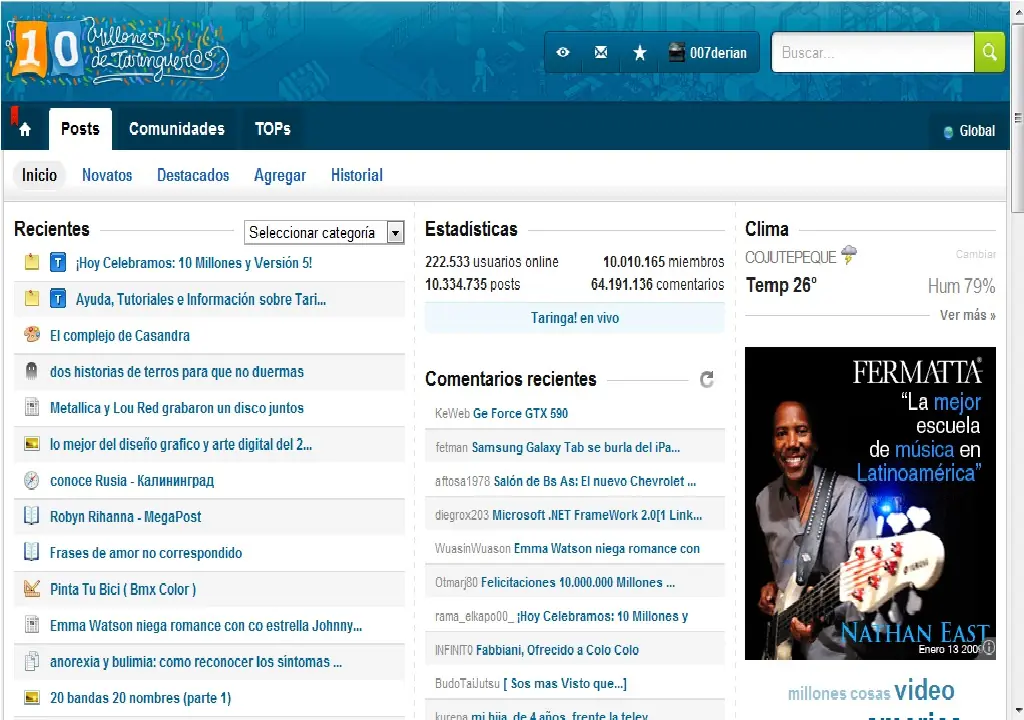Click into the Buscar search field

(x=872, y=52)
